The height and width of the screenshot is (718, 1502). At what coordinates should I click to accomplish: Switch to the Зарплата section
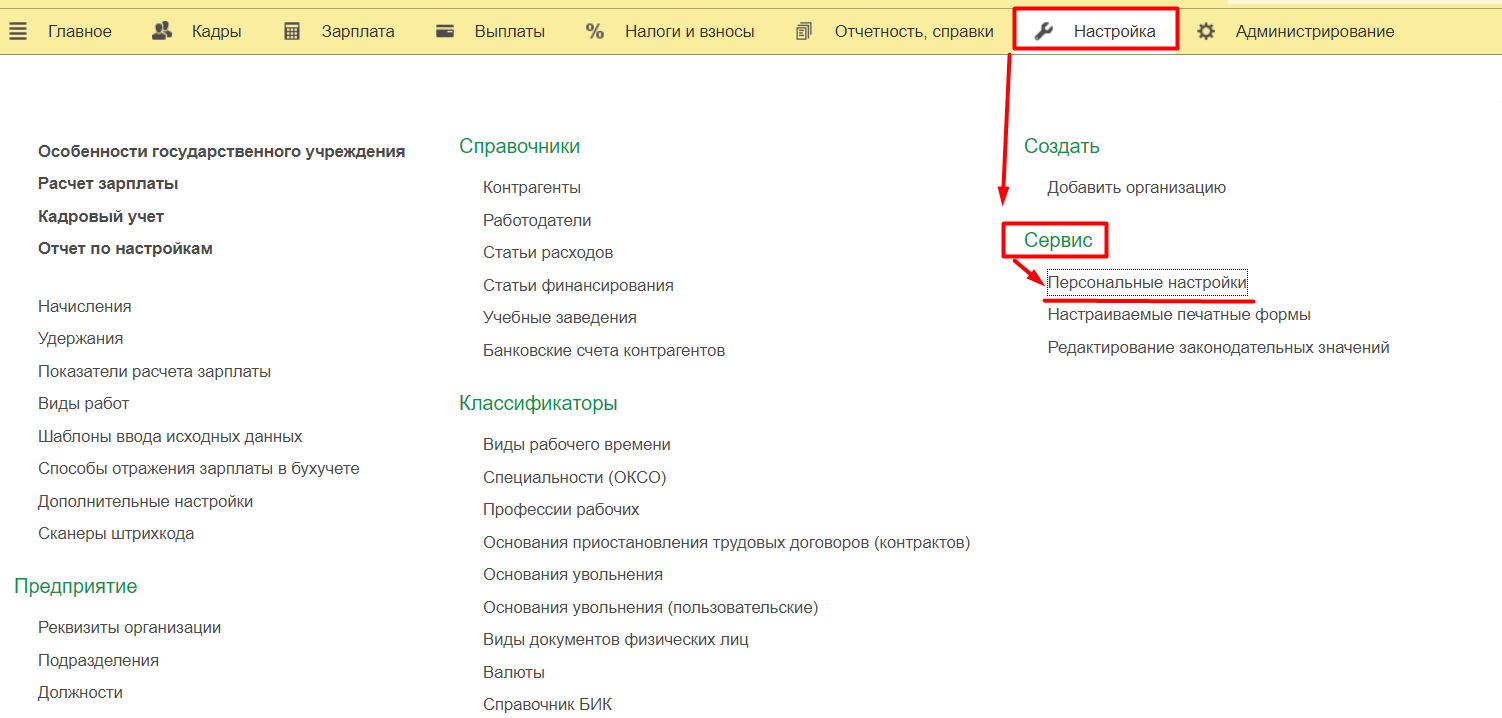click(x=358, y=31)
